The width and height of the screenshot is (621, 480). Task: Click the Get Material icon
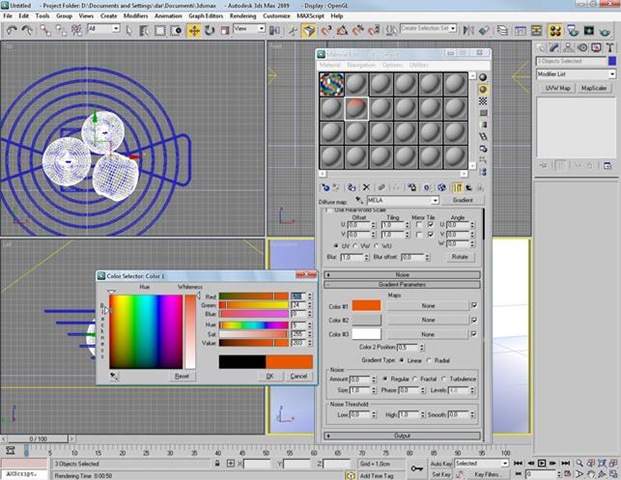click(x=326, y=187)
